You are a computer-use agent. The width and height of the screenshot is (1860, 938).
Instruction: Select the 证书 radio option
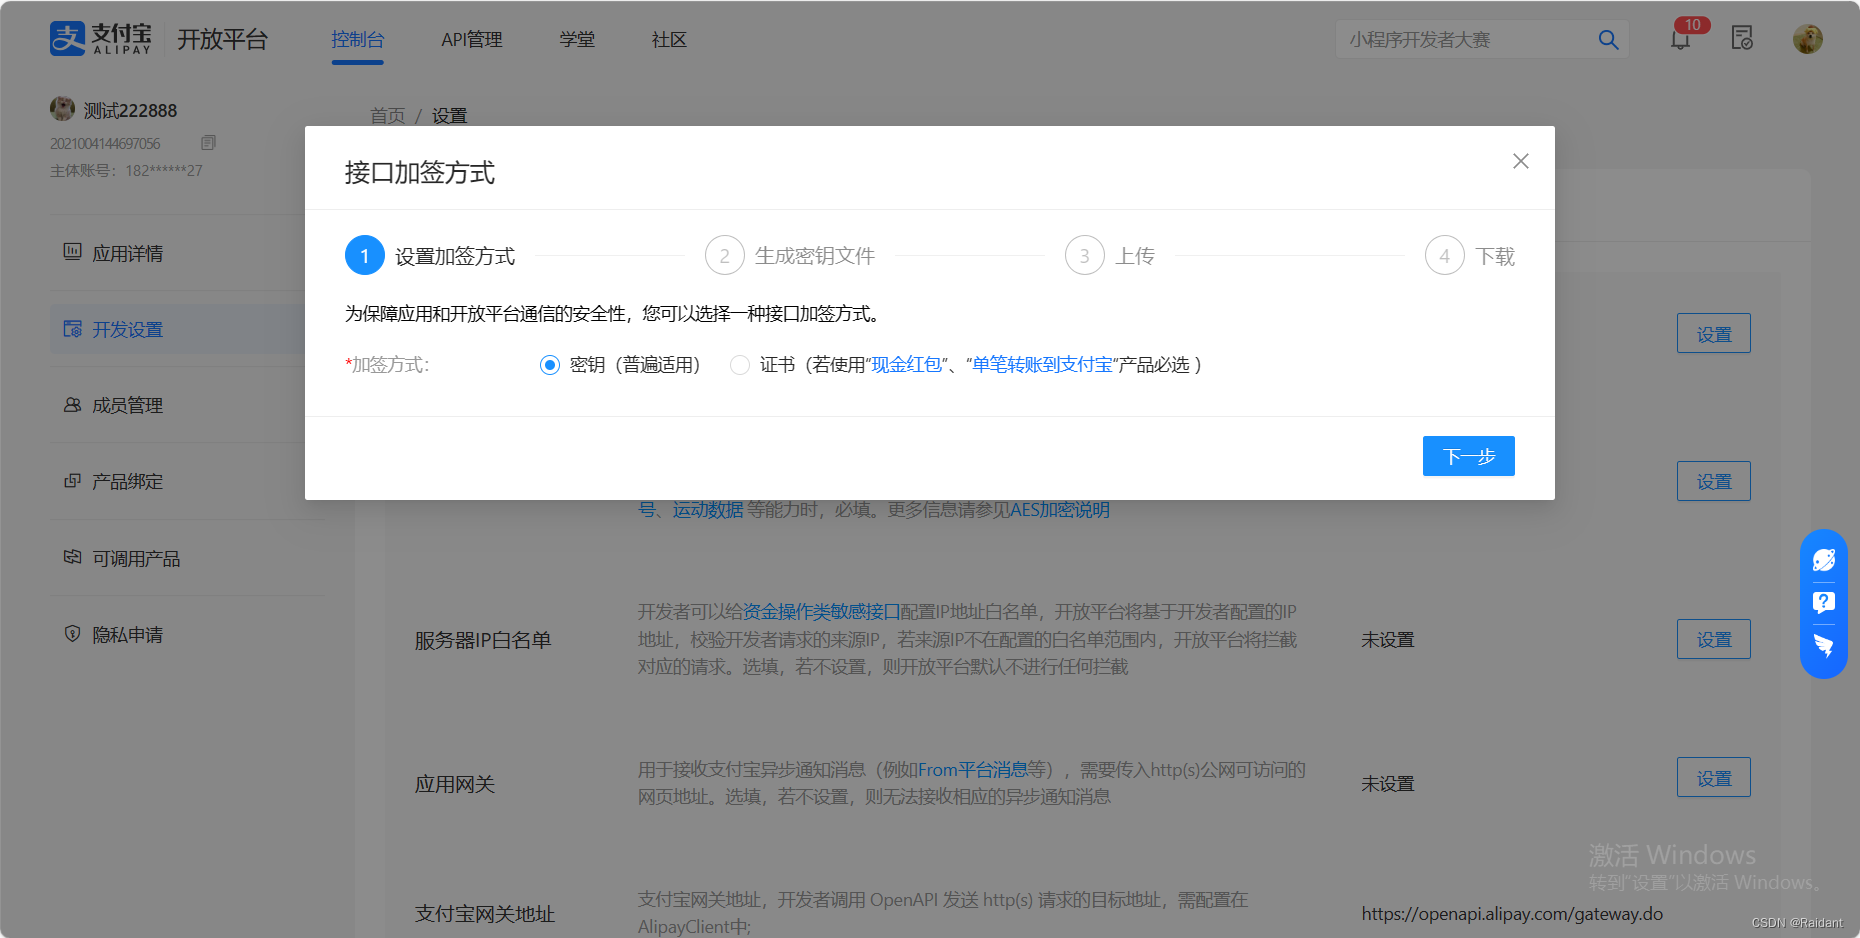[x=740, y=365]
